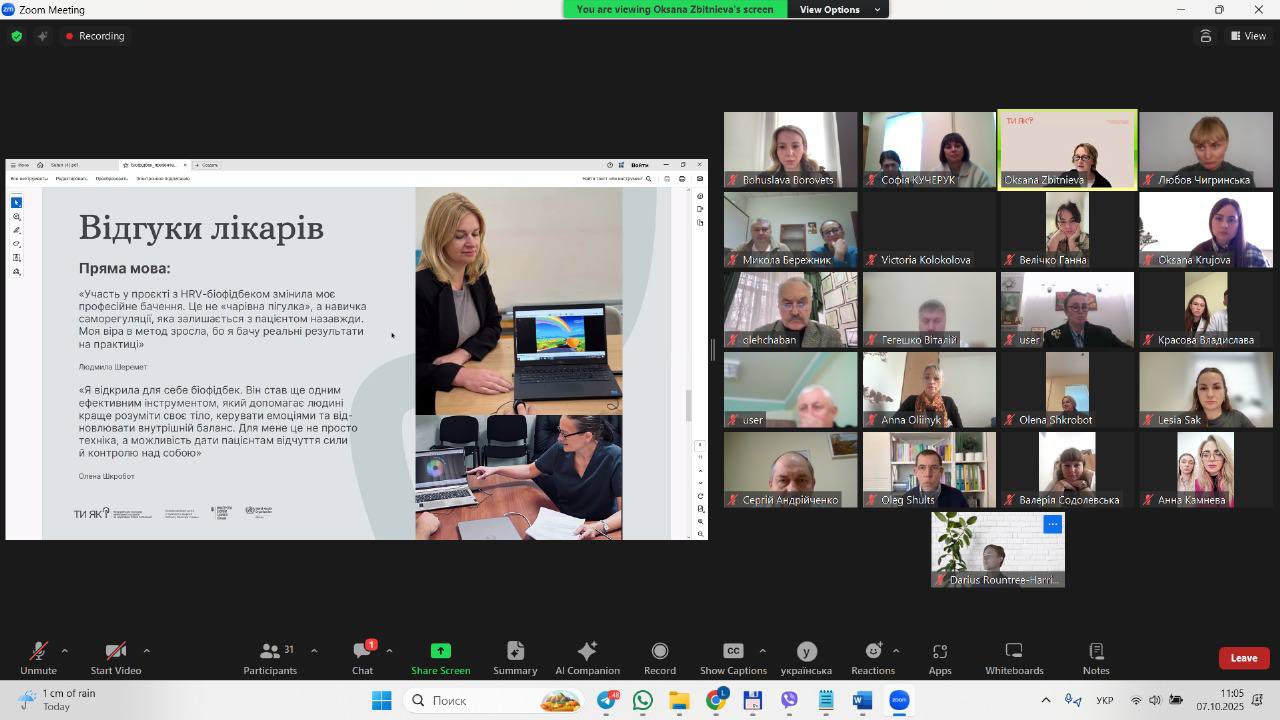The height and width of the screenshot is (720, 1280).
Task: Unmute the microphone
Action: [x=38, y=657]
